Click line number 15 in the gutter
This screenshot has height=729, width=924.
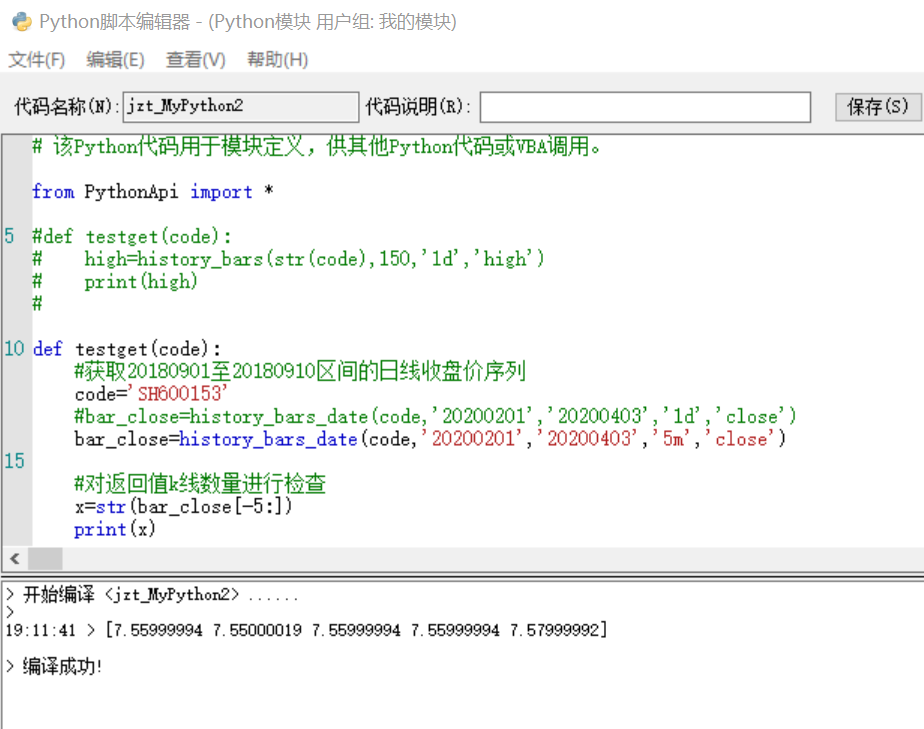point(14,461)
